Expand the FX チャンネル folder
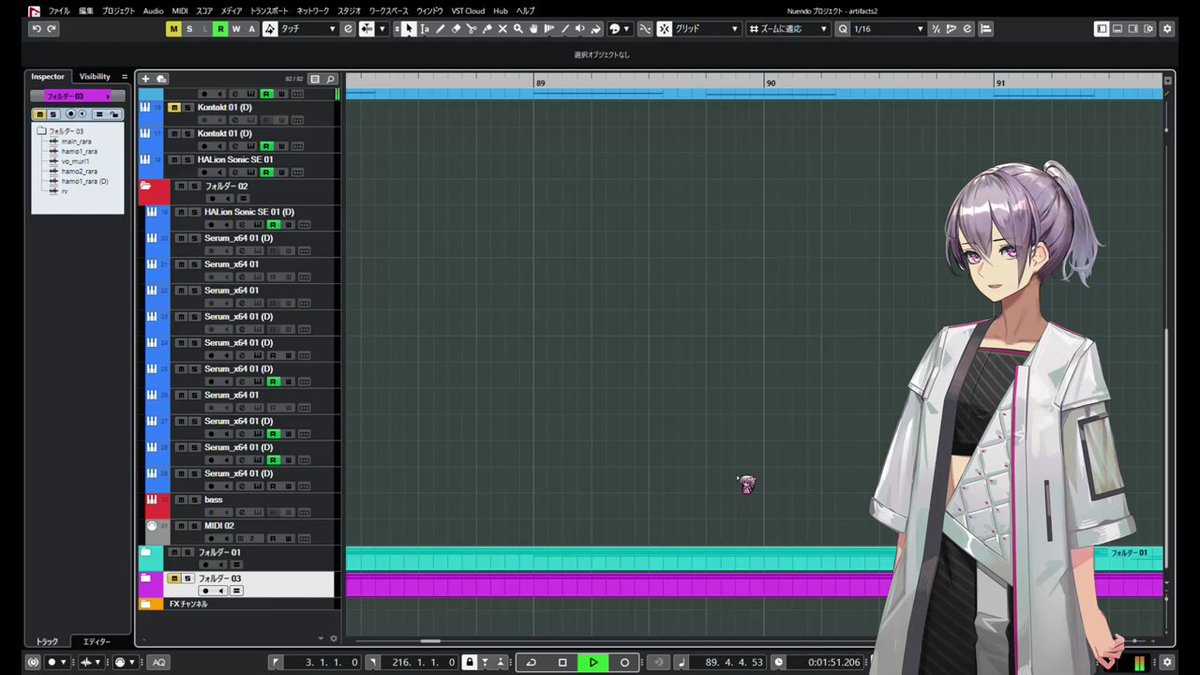 click(x=146, y=604)
